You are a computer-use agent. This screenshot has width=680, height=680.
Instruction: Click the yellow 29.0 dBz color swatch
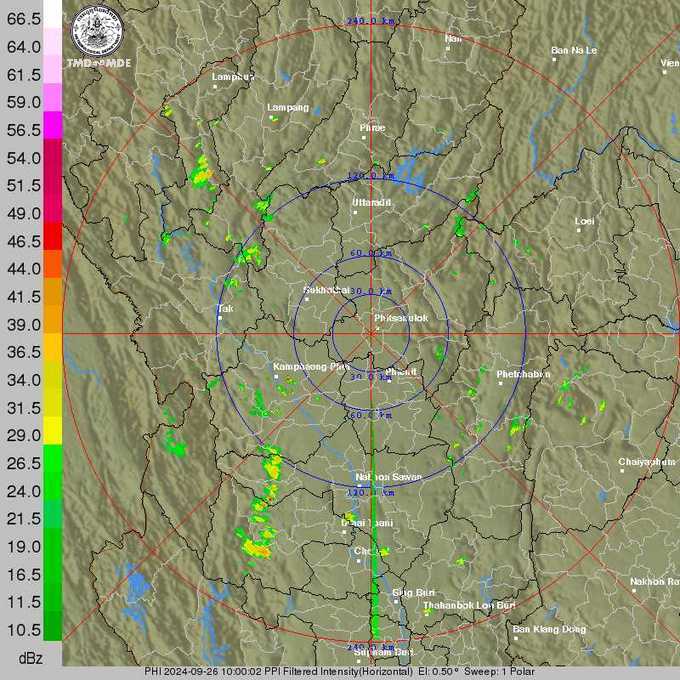[52, 430]
